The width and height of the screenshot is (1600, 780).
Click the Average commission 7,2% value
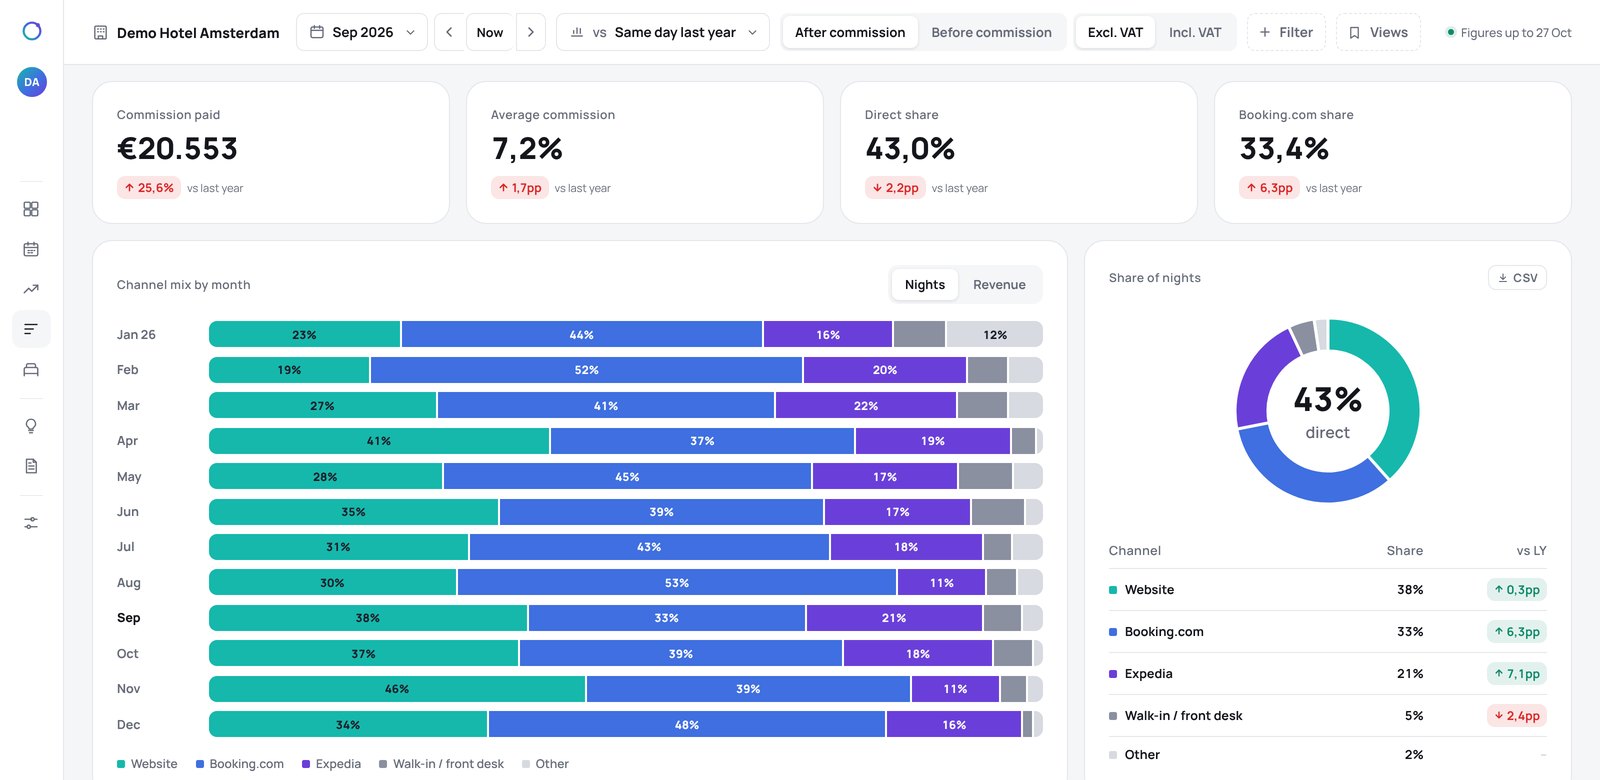tap(527, 149)
